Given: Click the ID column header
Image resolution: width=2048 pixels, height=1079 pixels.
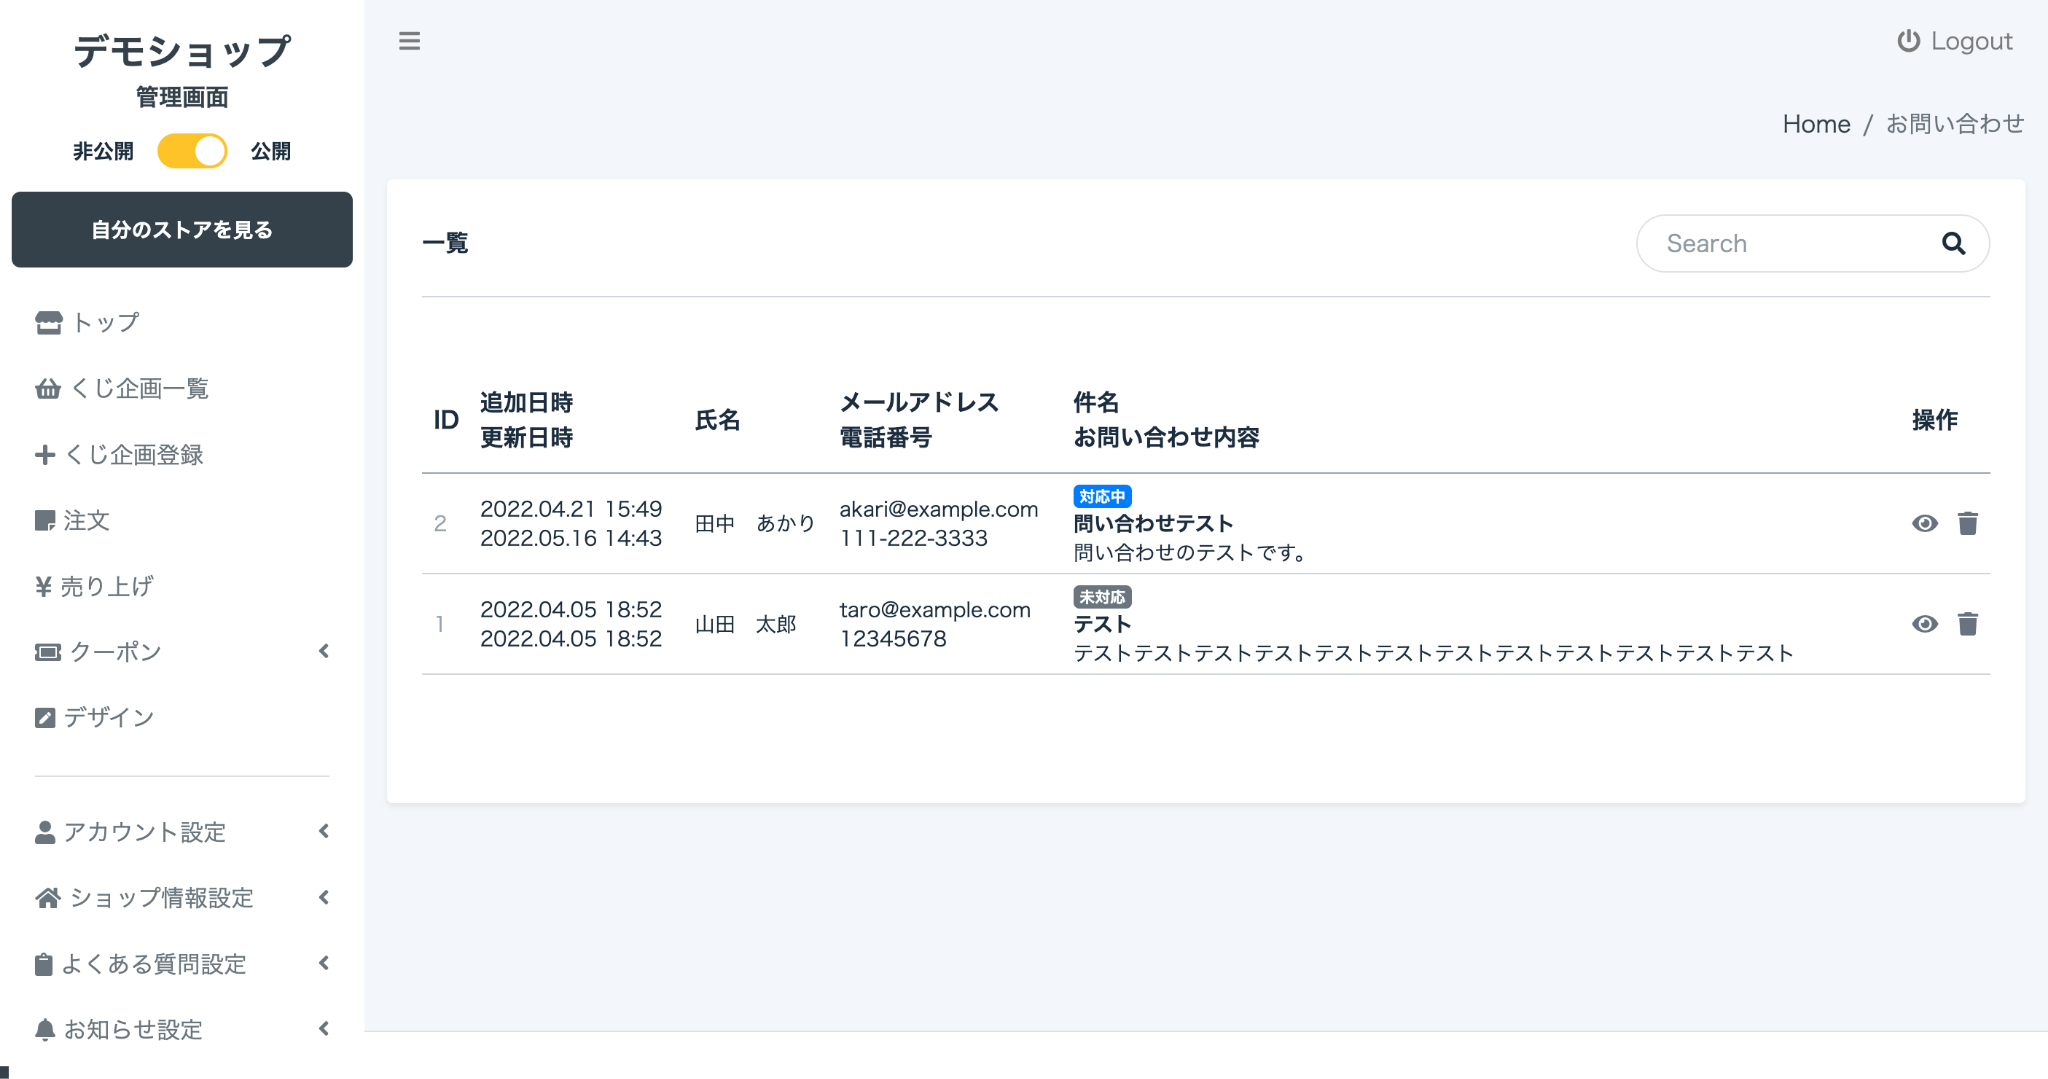Looking at the screenshot, I should tap(446, 420).
